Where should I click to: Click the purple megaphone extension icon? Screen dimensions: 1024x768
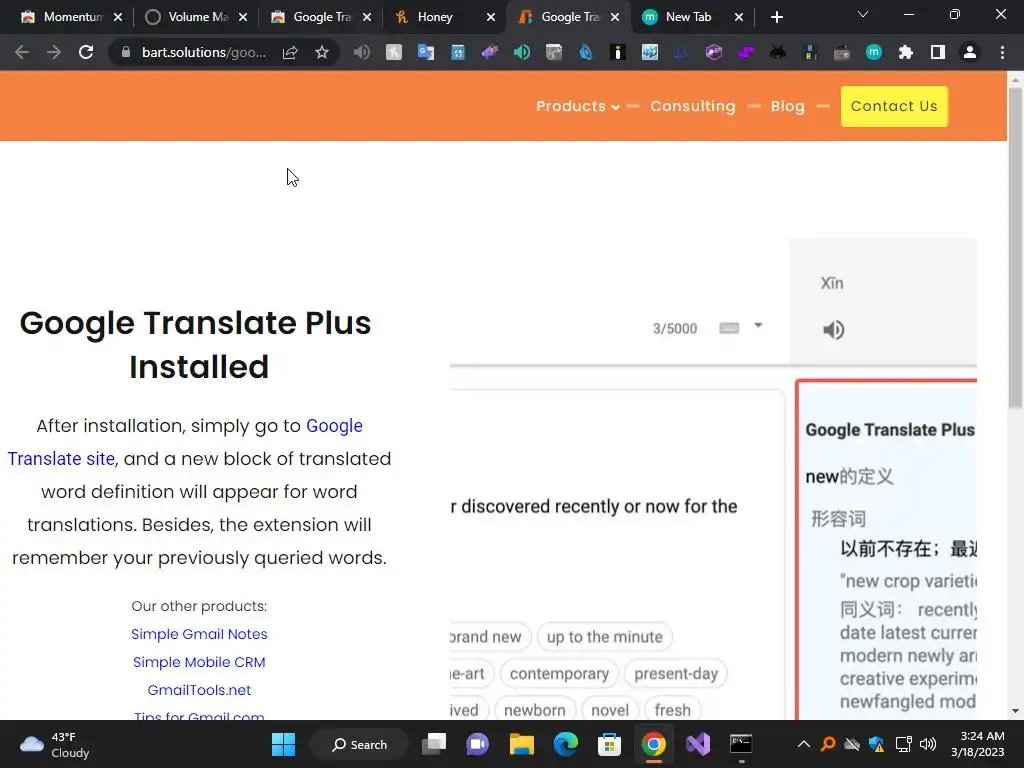tap(490, 52)
